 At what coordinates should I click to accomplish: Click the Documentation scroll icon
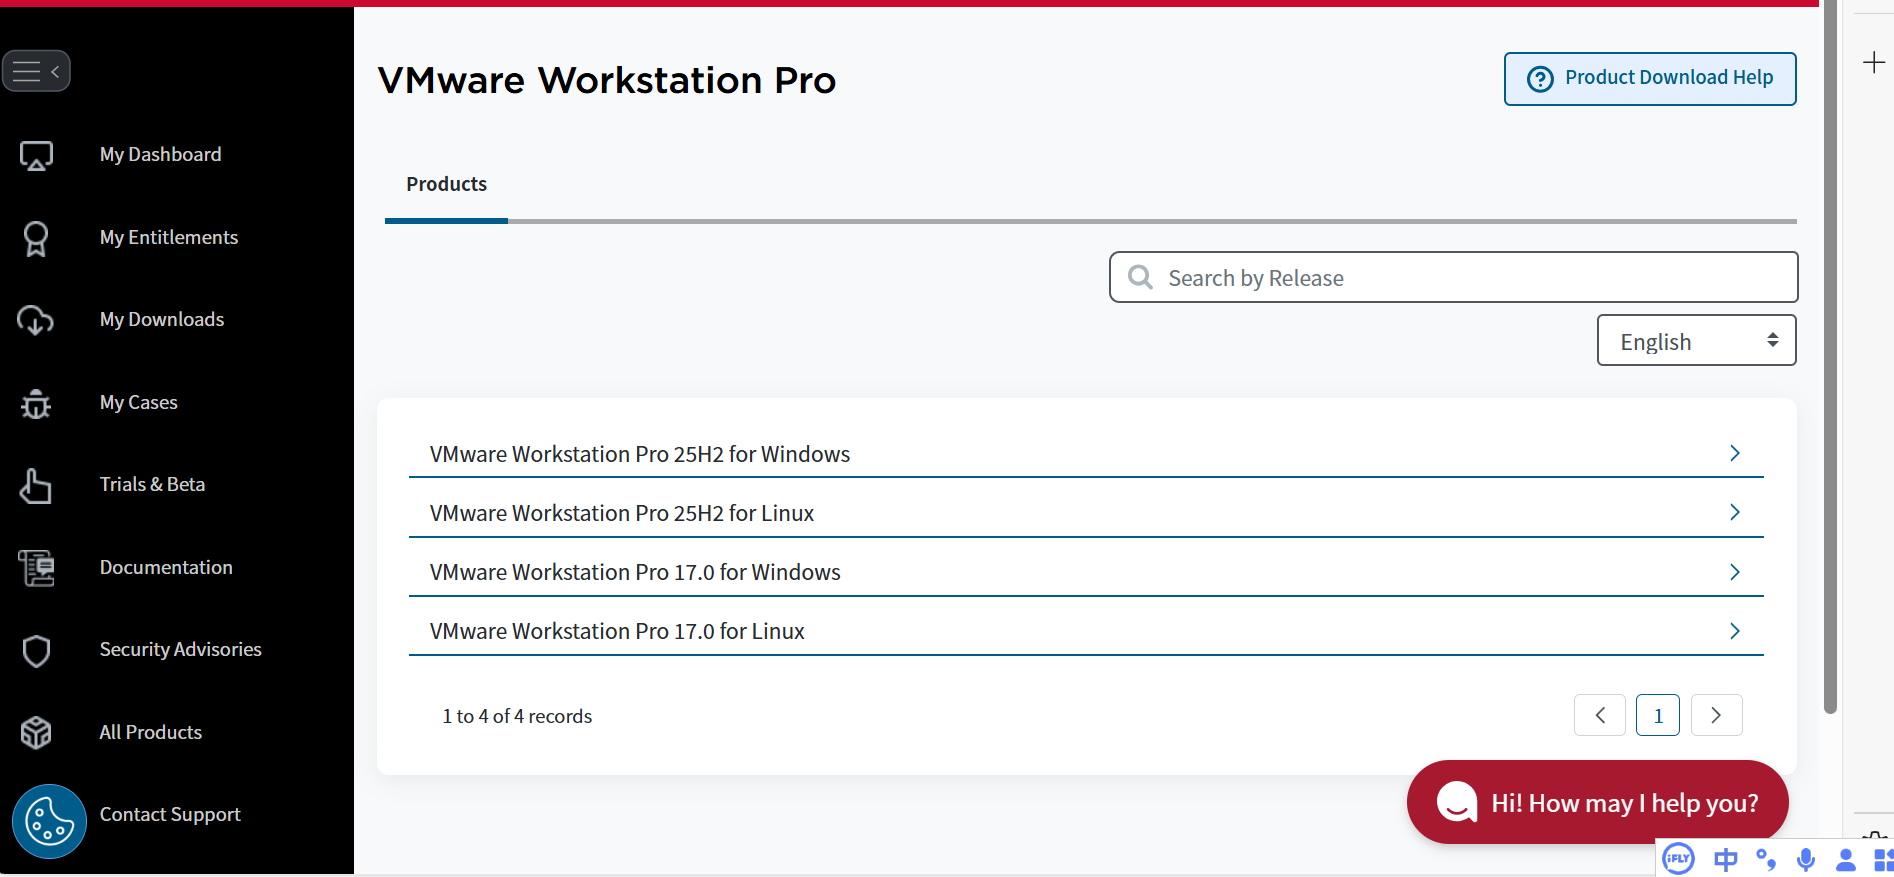(x=36, y=568)
